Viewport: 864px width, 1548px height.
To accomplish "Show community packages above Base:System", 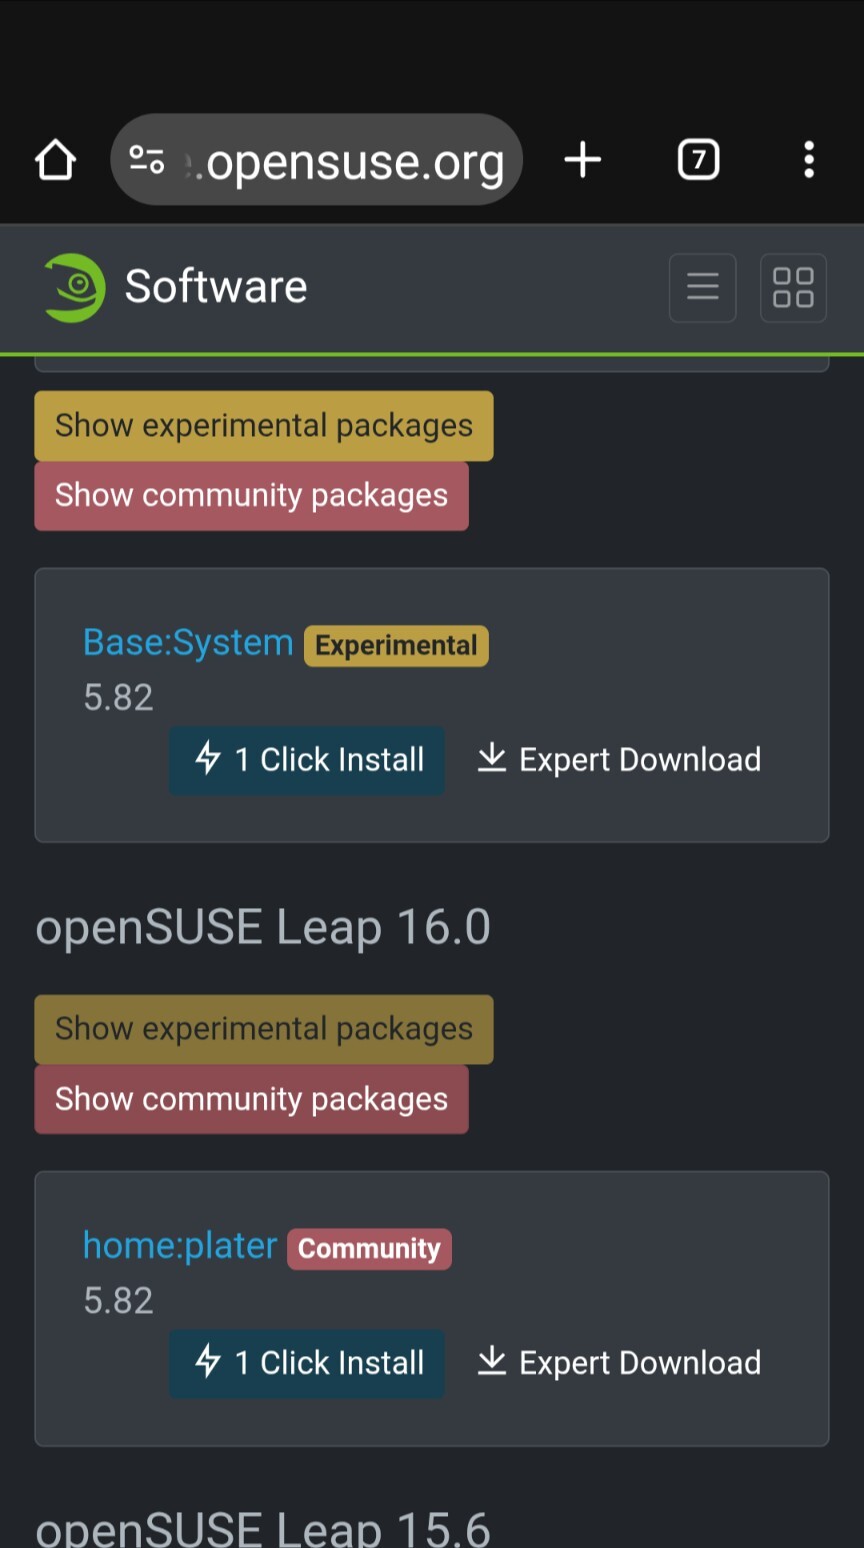I will pos(251,496).
